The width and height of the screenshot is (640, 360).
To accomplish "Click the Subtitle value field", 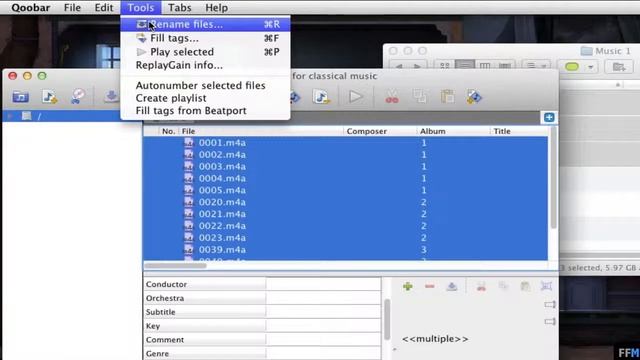I will pos(323,312).
